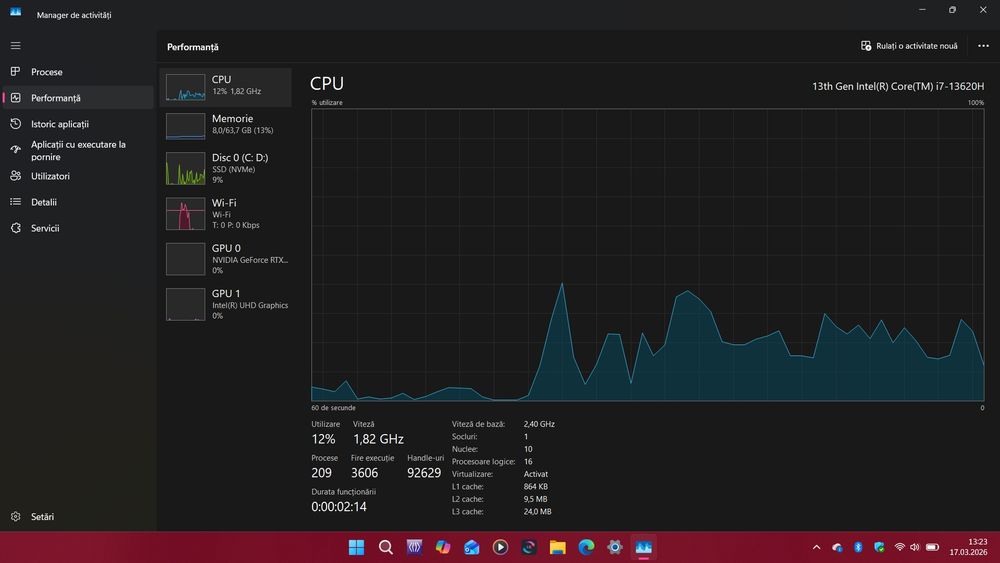Open the Windows Security tray icon

(879, 547)
